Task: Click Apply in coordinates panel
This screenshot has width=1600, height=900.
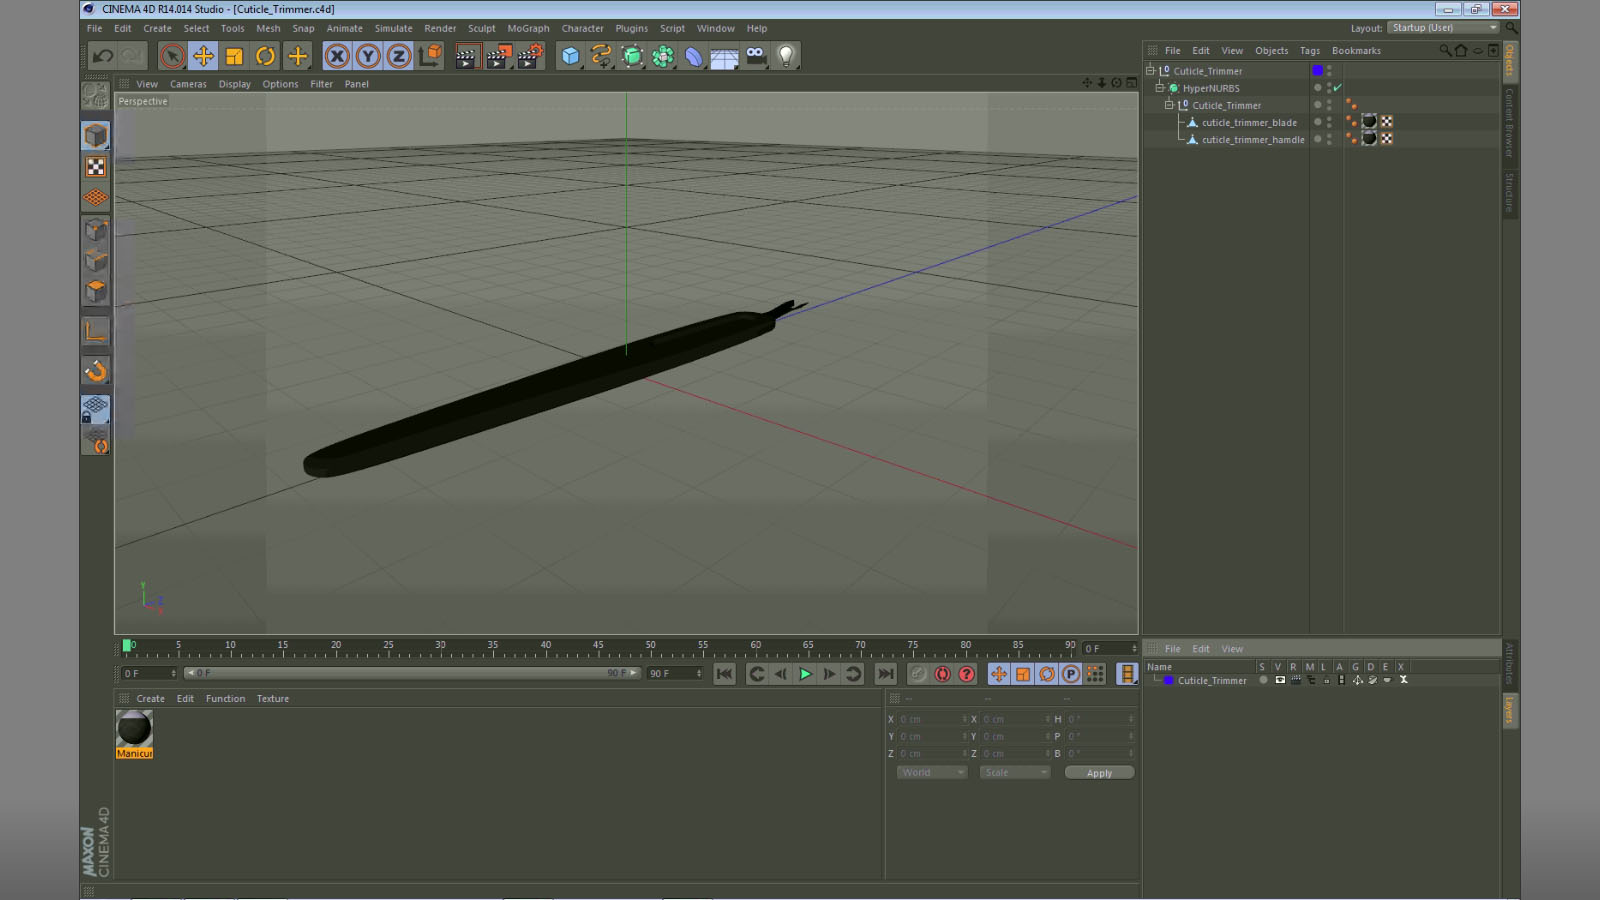Action: tap(1099, 773)
